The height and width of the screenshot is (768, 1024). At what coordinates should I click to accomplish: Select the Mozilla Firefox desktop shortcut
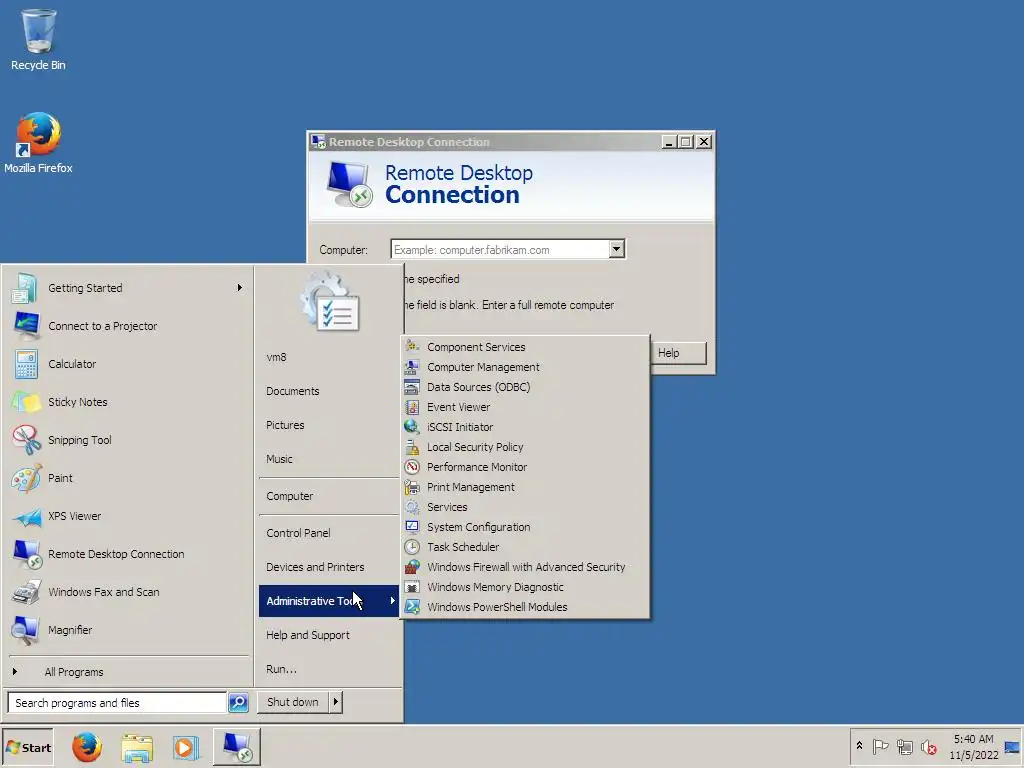38,134
